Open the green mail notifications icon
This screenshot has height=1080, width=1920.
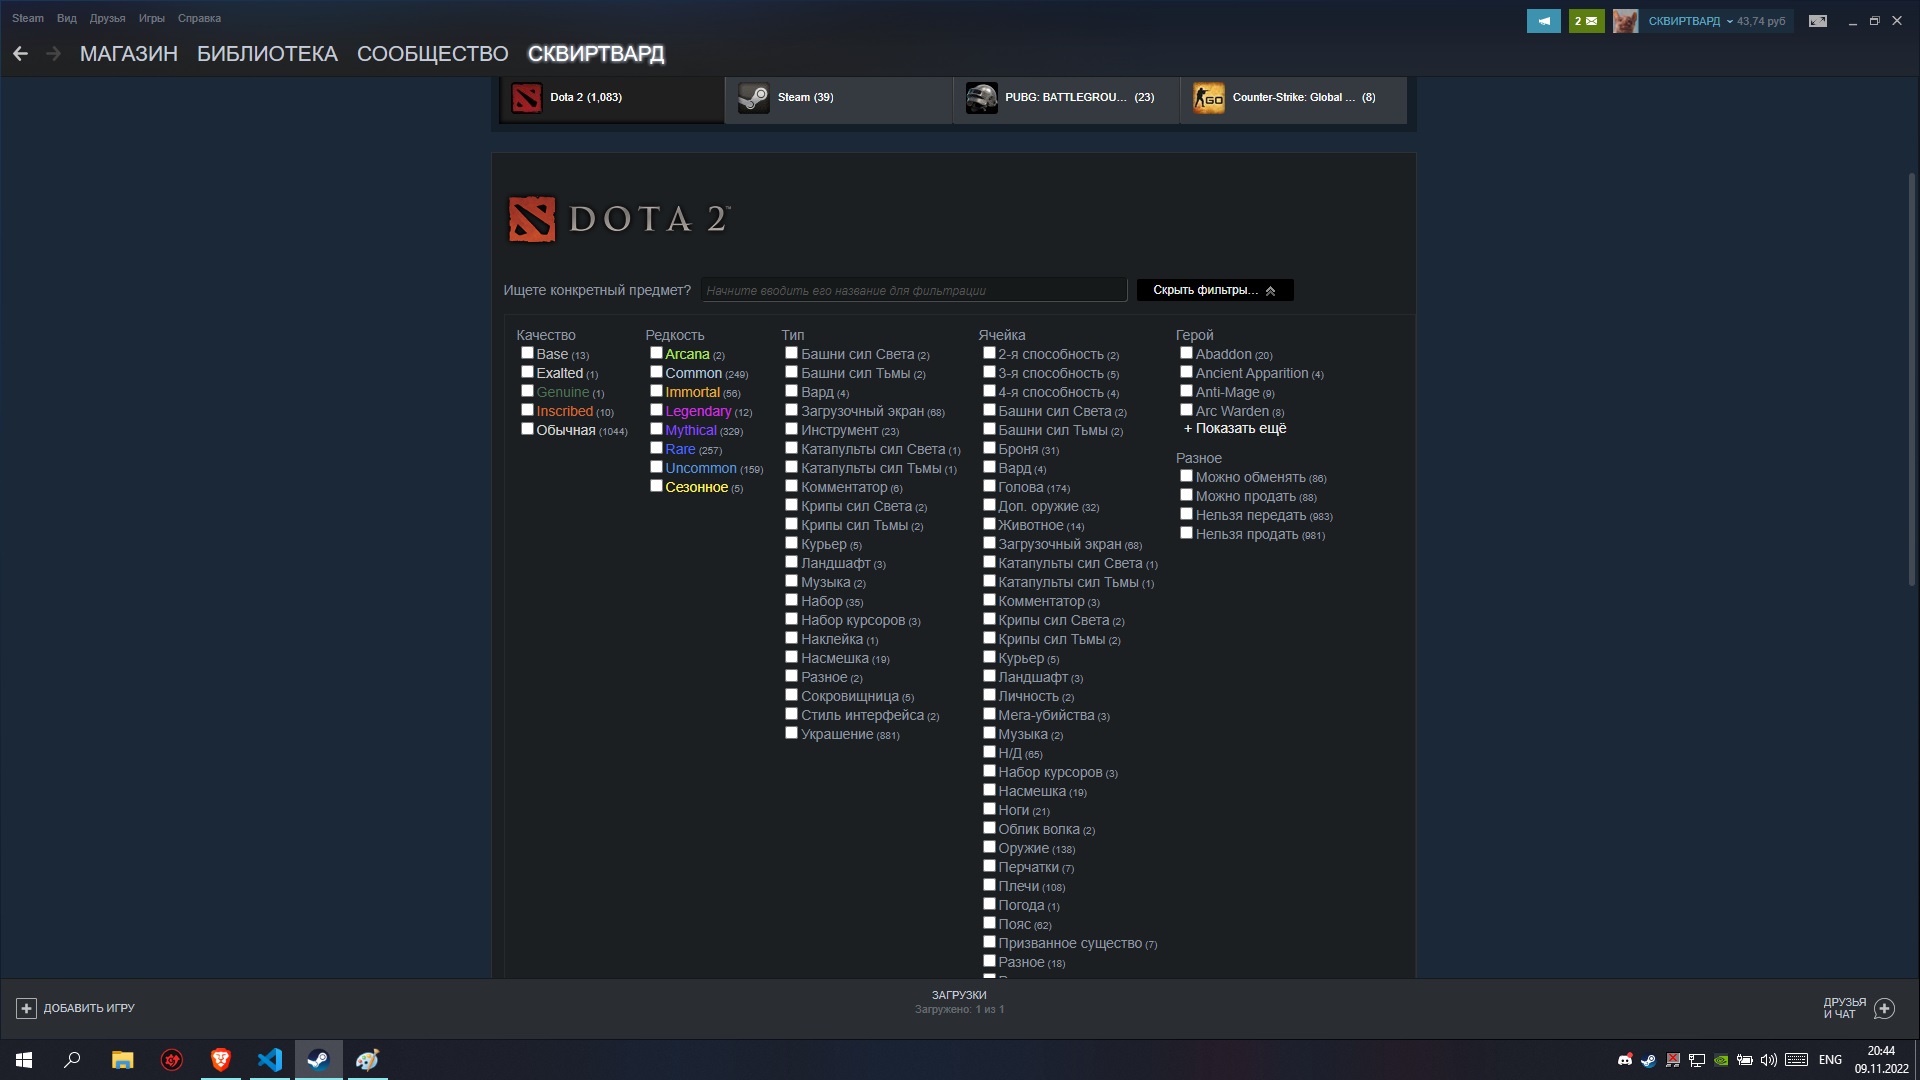1586,21
